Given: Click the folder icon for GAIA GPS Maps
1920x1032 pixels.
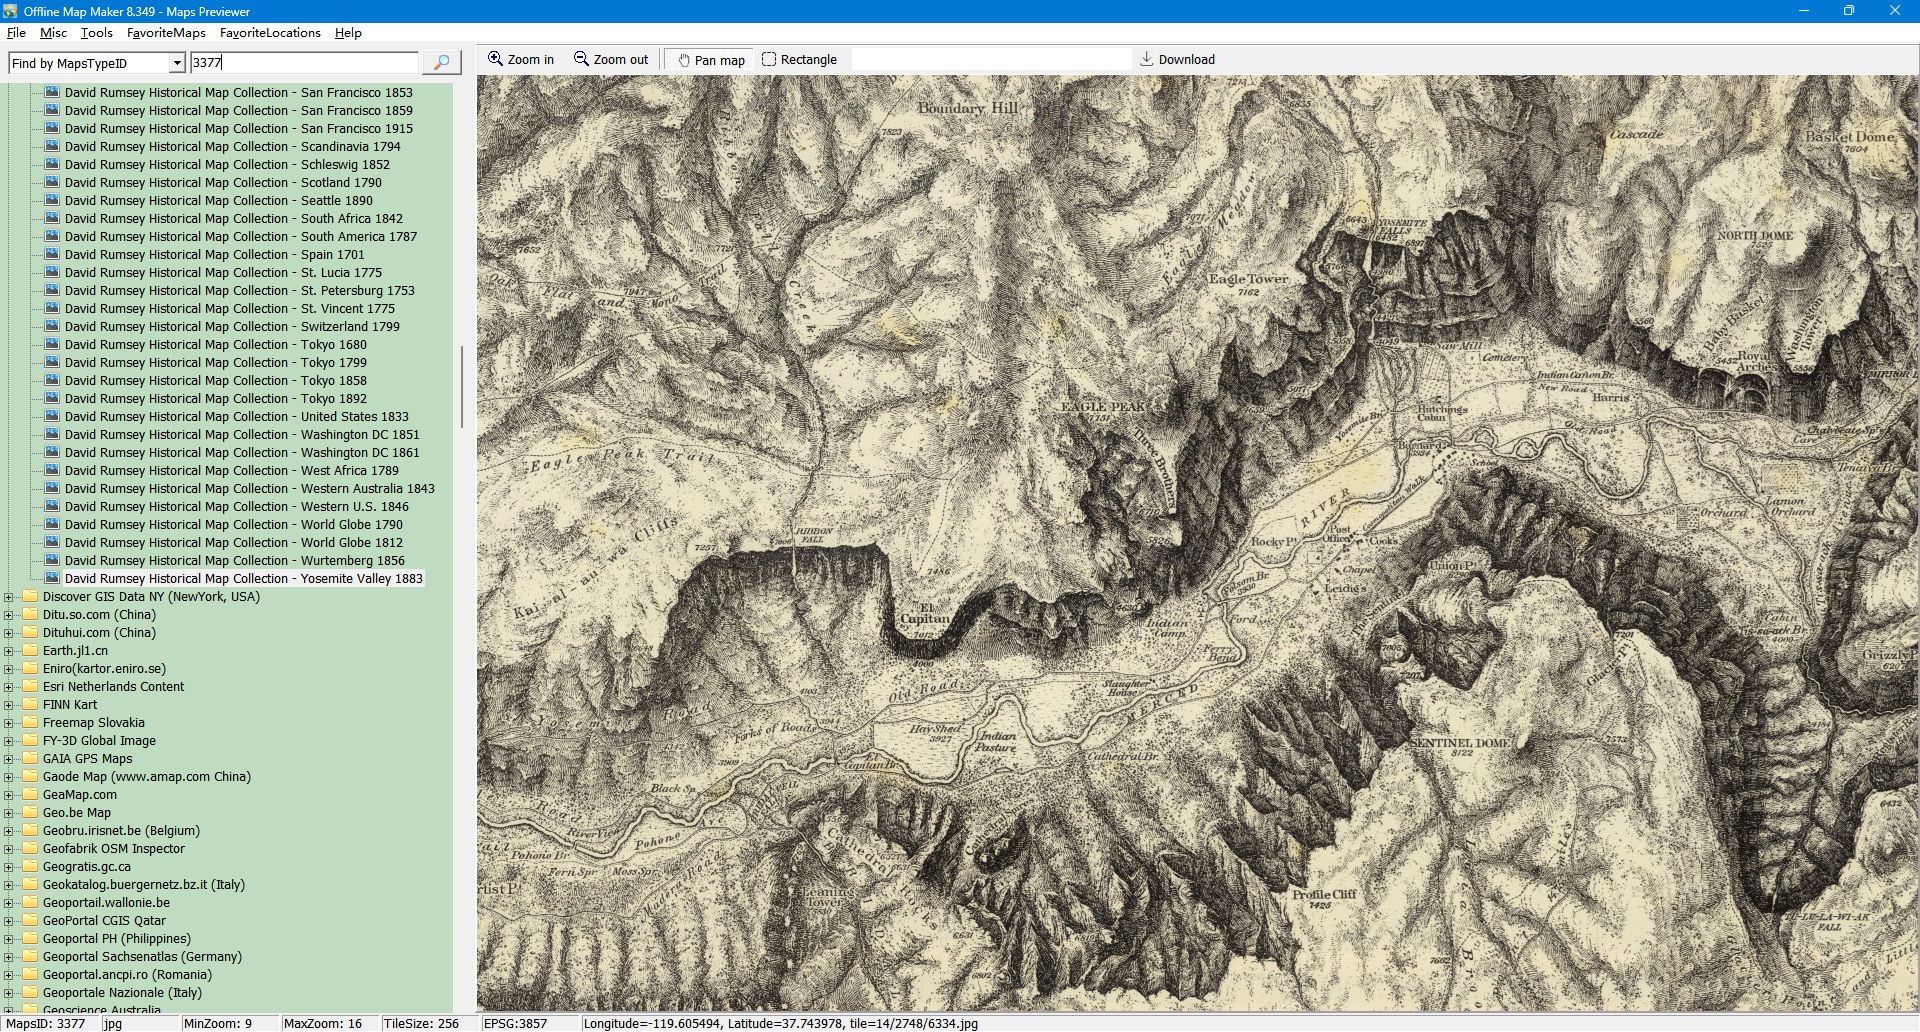Looking at the screenshot, I should tap(30, 759).
